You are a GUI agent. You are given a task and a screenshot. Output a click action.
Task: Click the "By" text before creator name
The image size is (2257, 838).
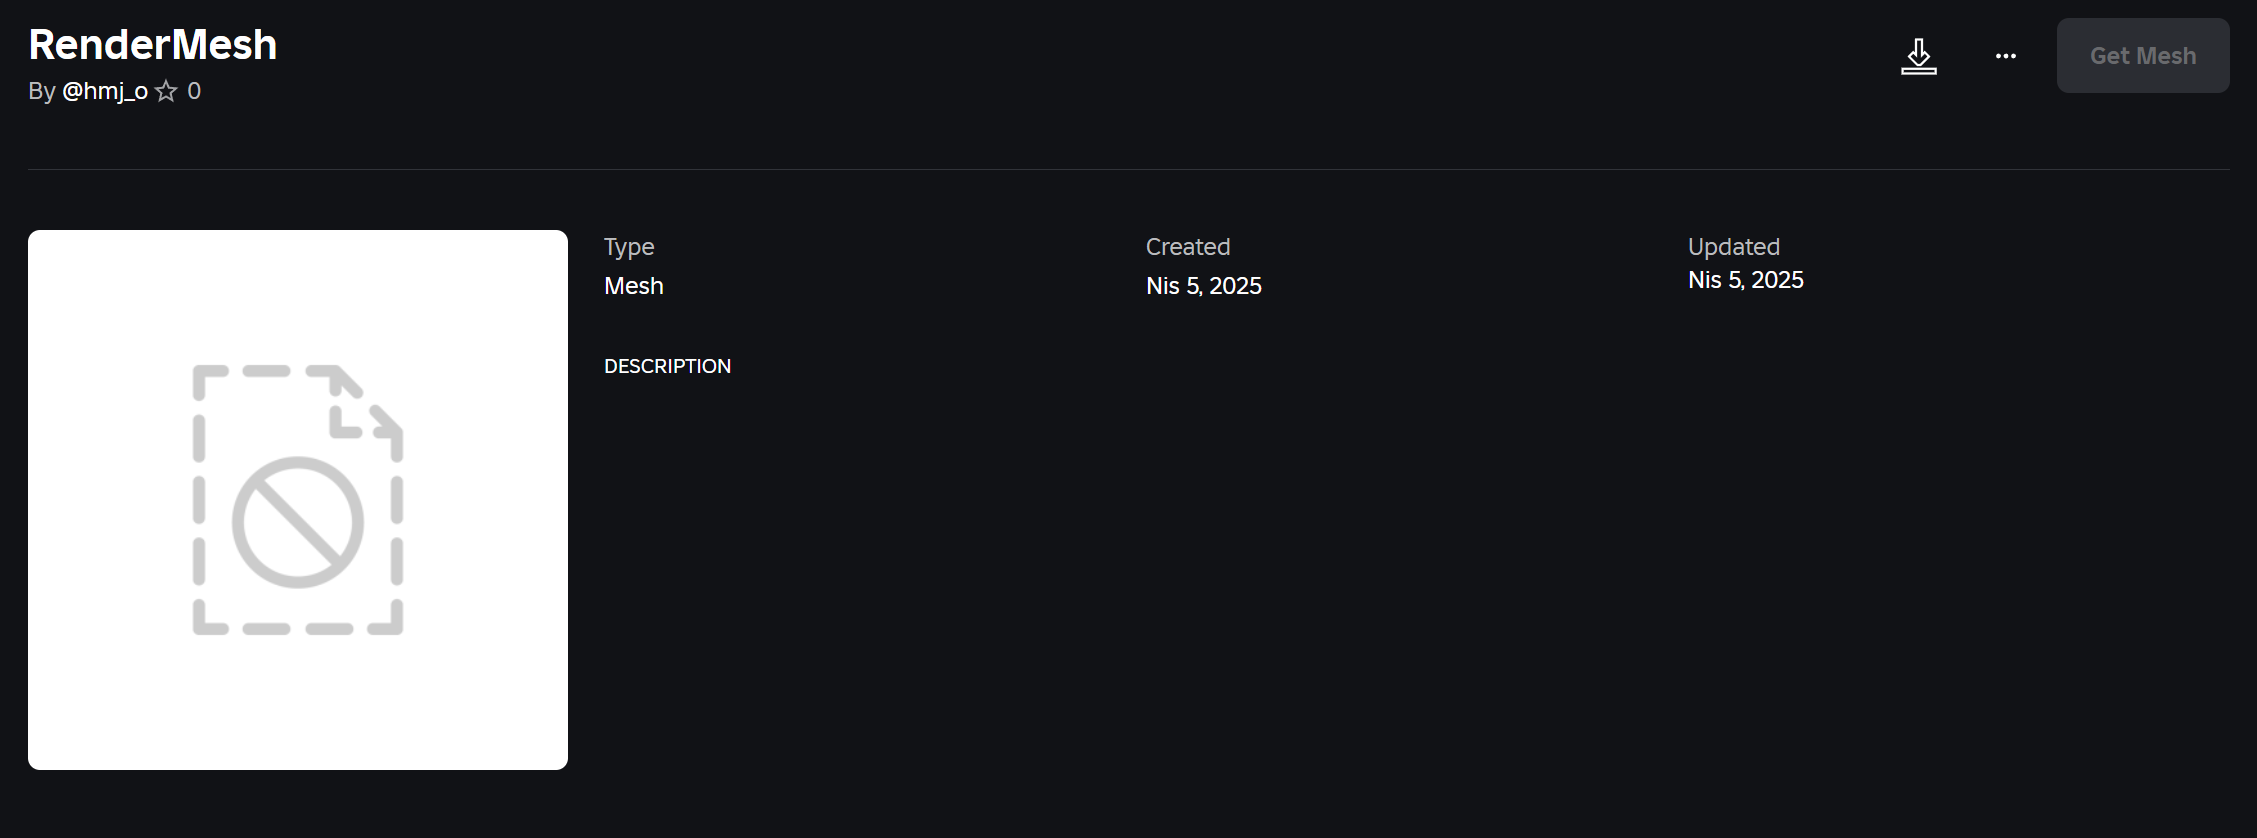[x=42, y=92]
